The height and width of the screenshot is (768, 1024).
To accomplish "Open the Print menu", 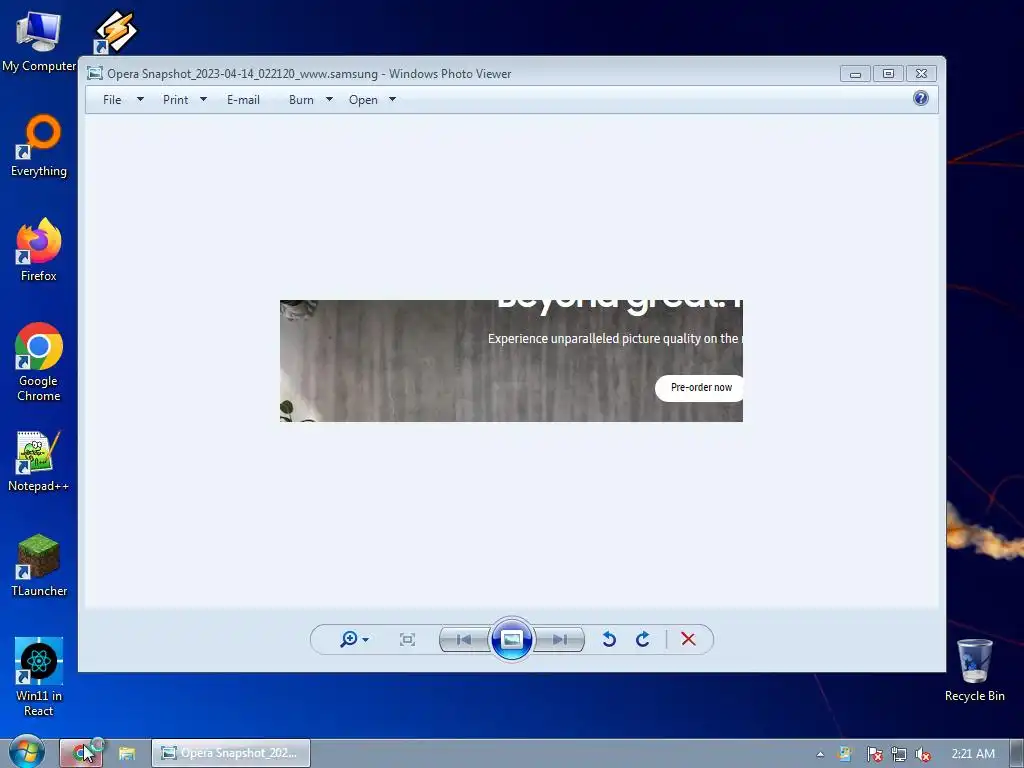I will pos(176,100).
